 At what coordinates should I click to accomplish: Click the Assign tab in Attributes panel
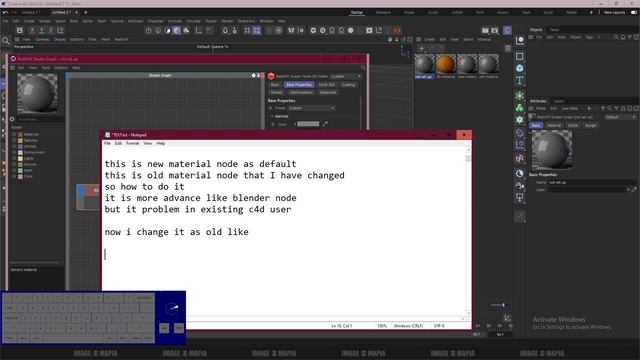pos(590,125)
